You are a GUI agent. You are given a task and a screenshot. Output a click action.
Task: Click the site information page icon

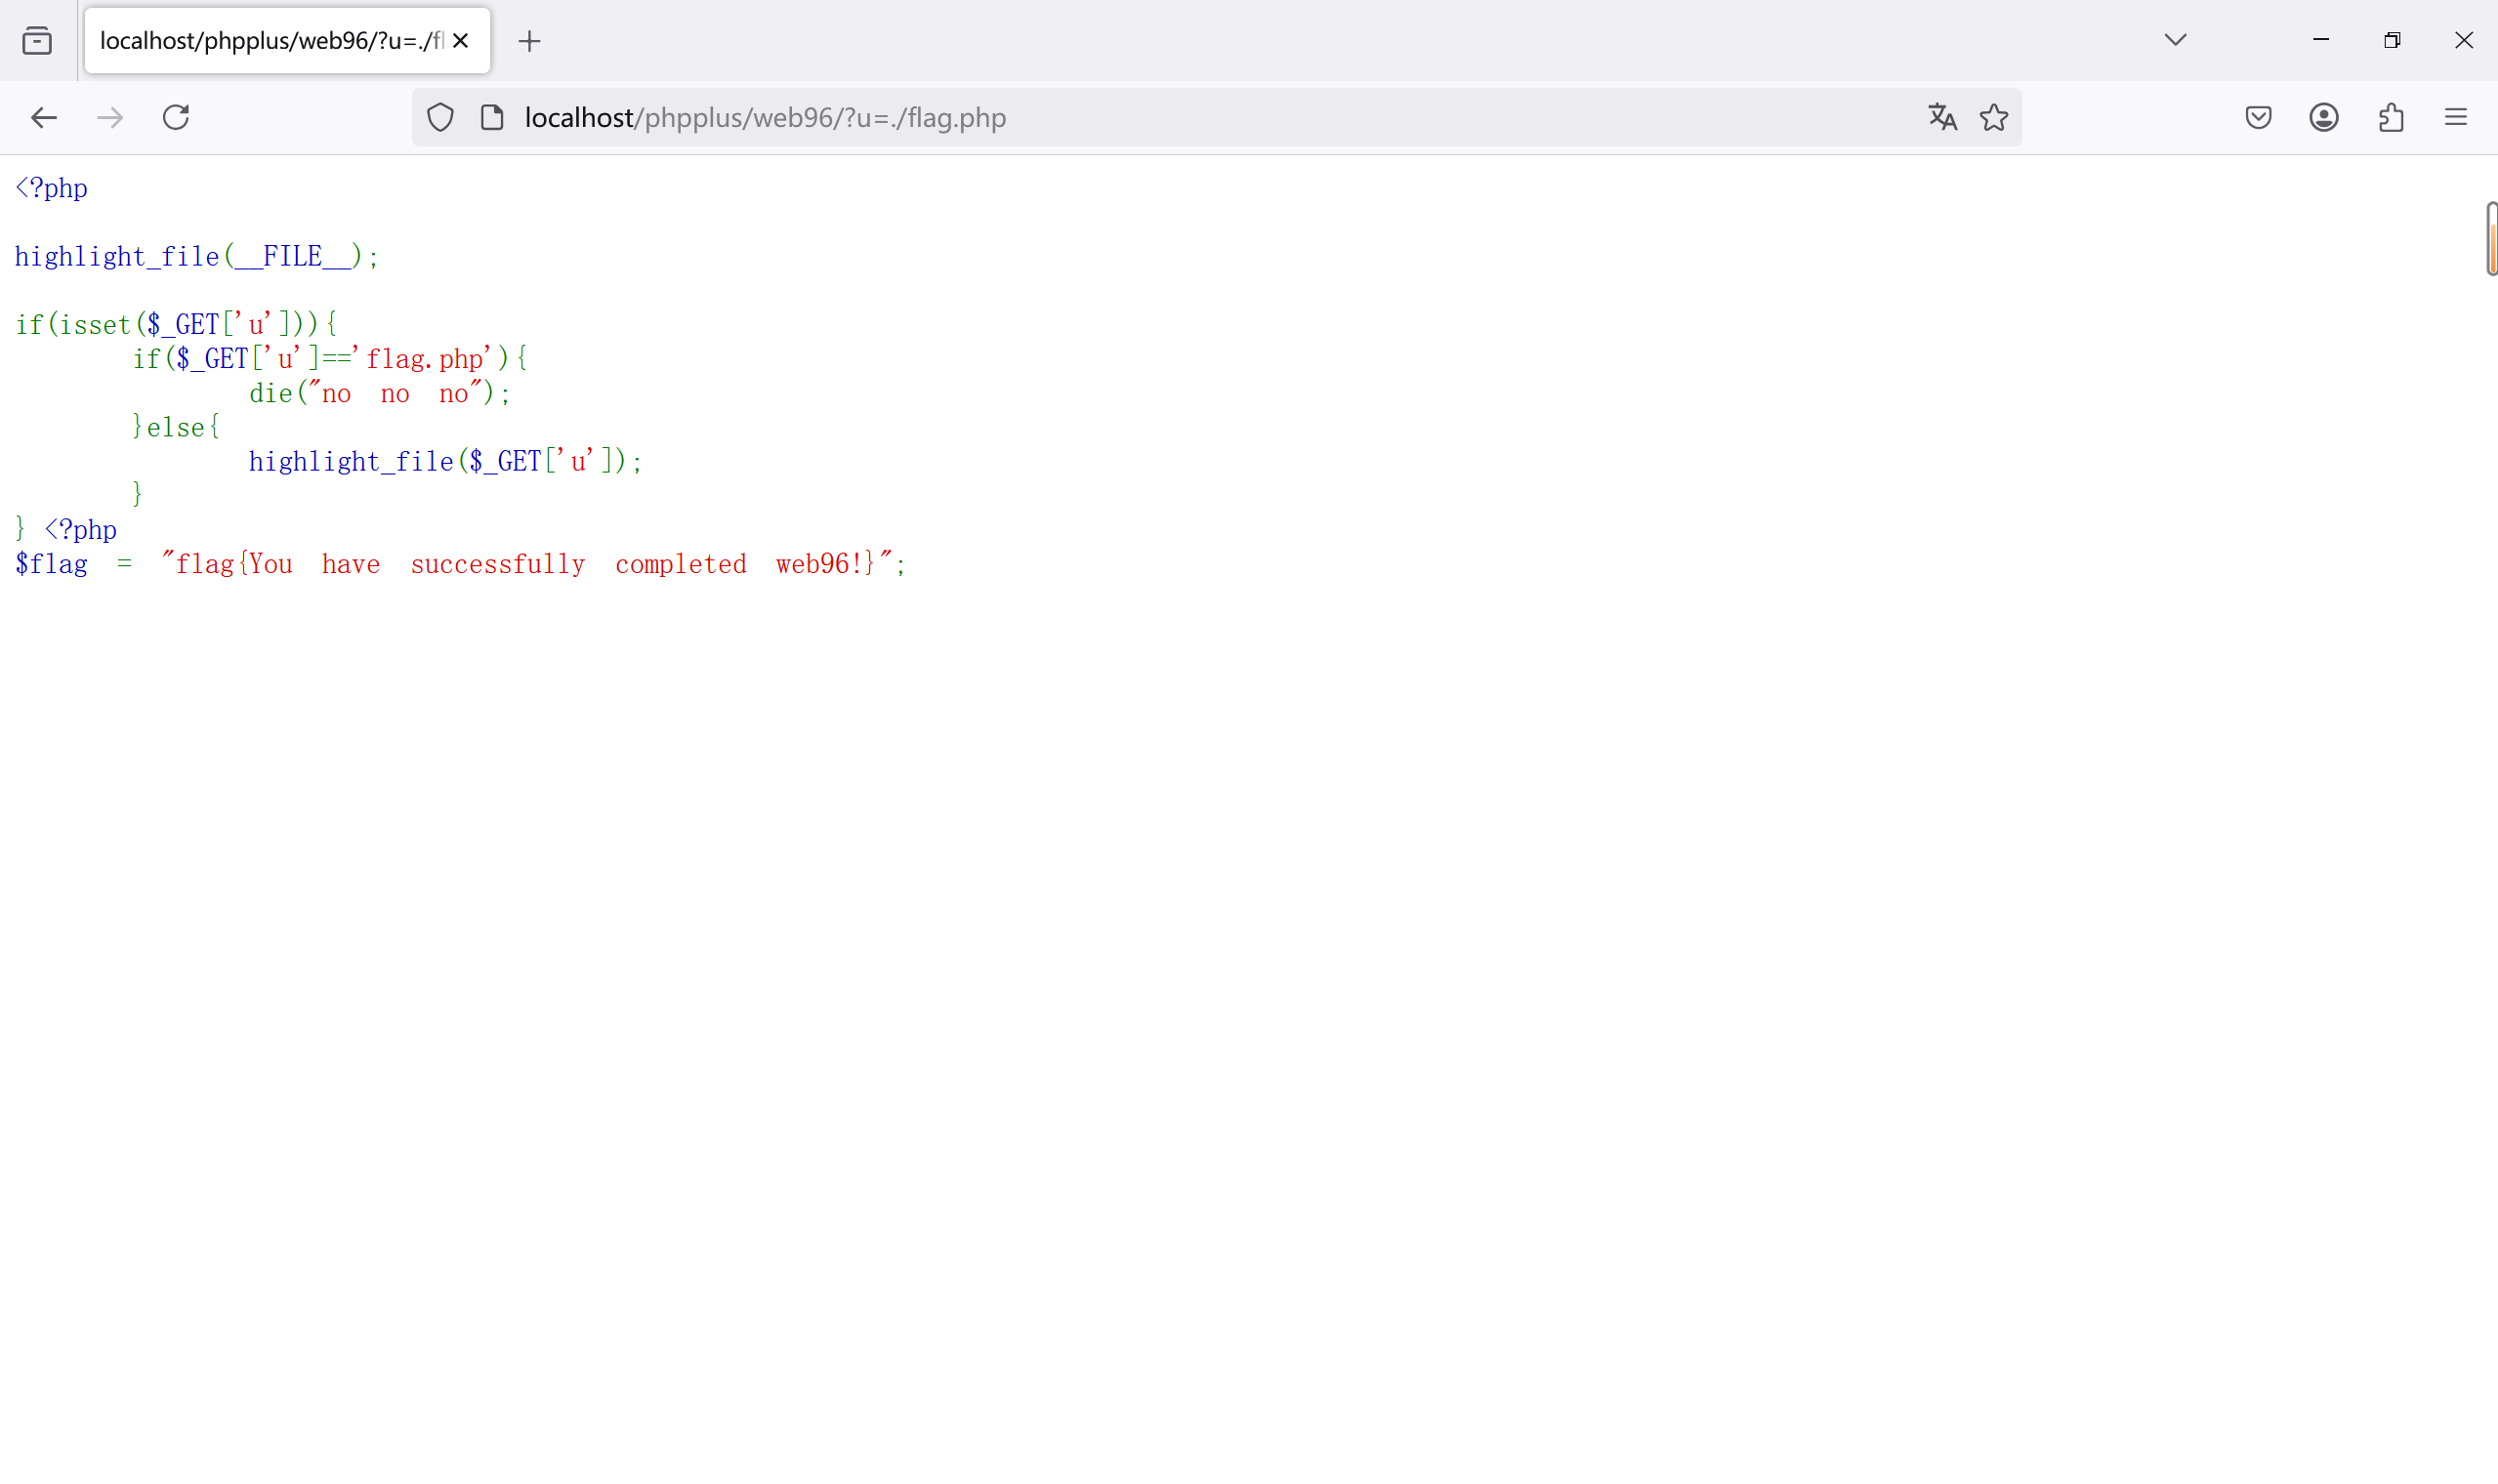(492, 118)
